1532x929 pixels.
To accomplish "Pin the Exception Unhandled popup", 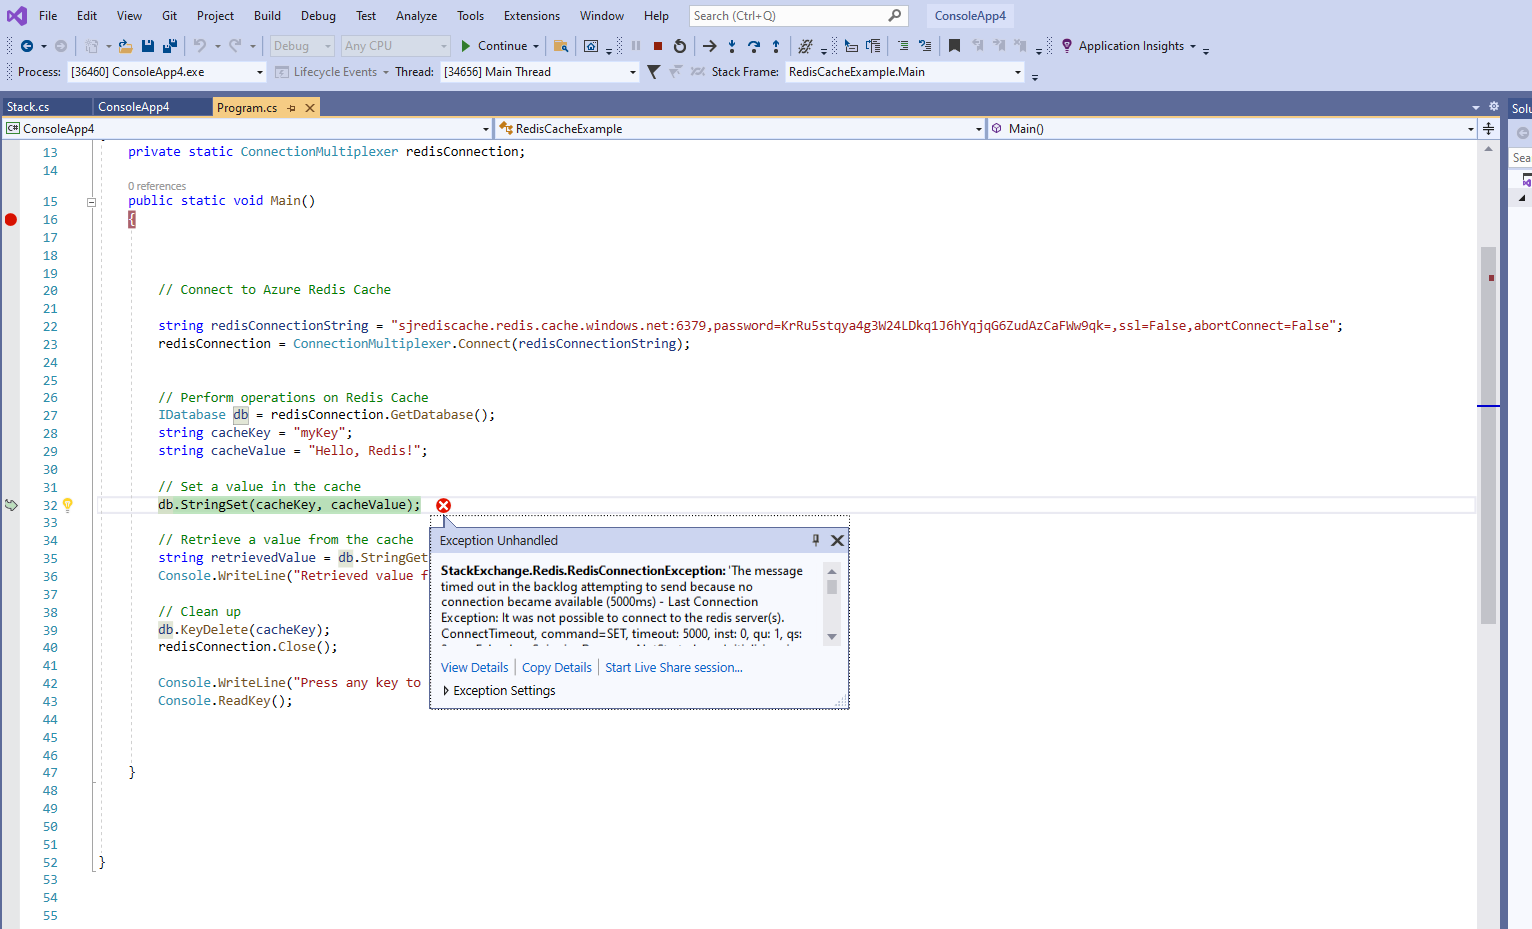I will click(x=816, y=540).
